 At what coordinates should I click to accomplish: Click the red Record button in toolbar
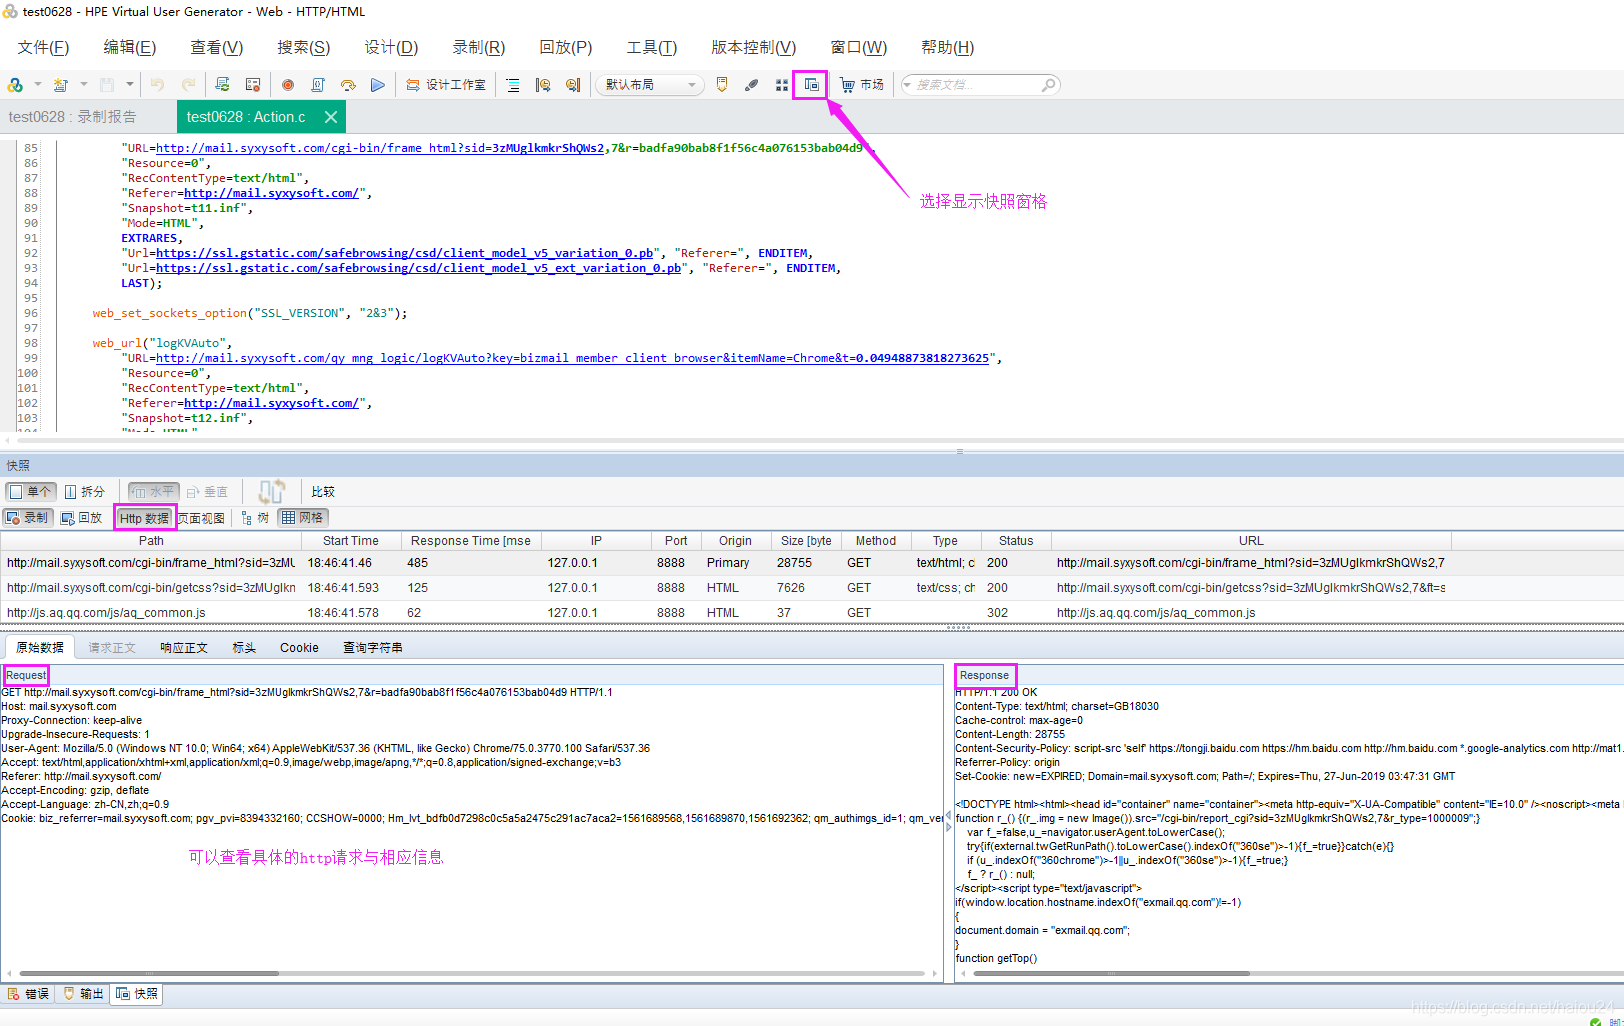pos(288,85)
